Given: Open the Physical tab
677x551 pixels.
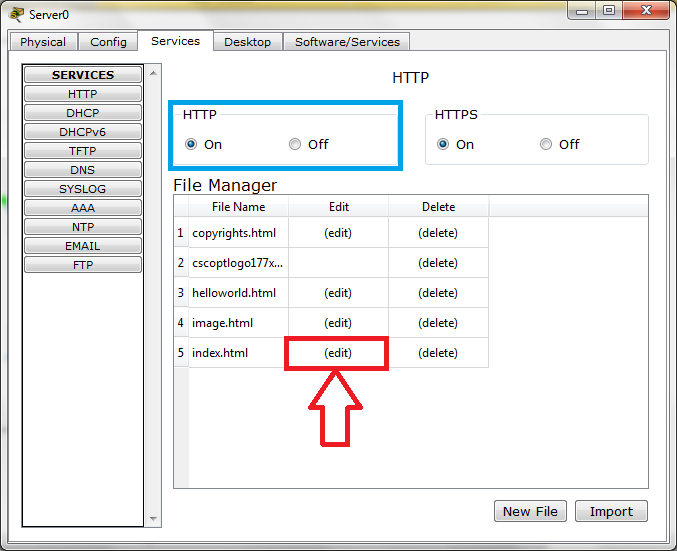Looking at the screenshot, I should (x=43, y=42).
